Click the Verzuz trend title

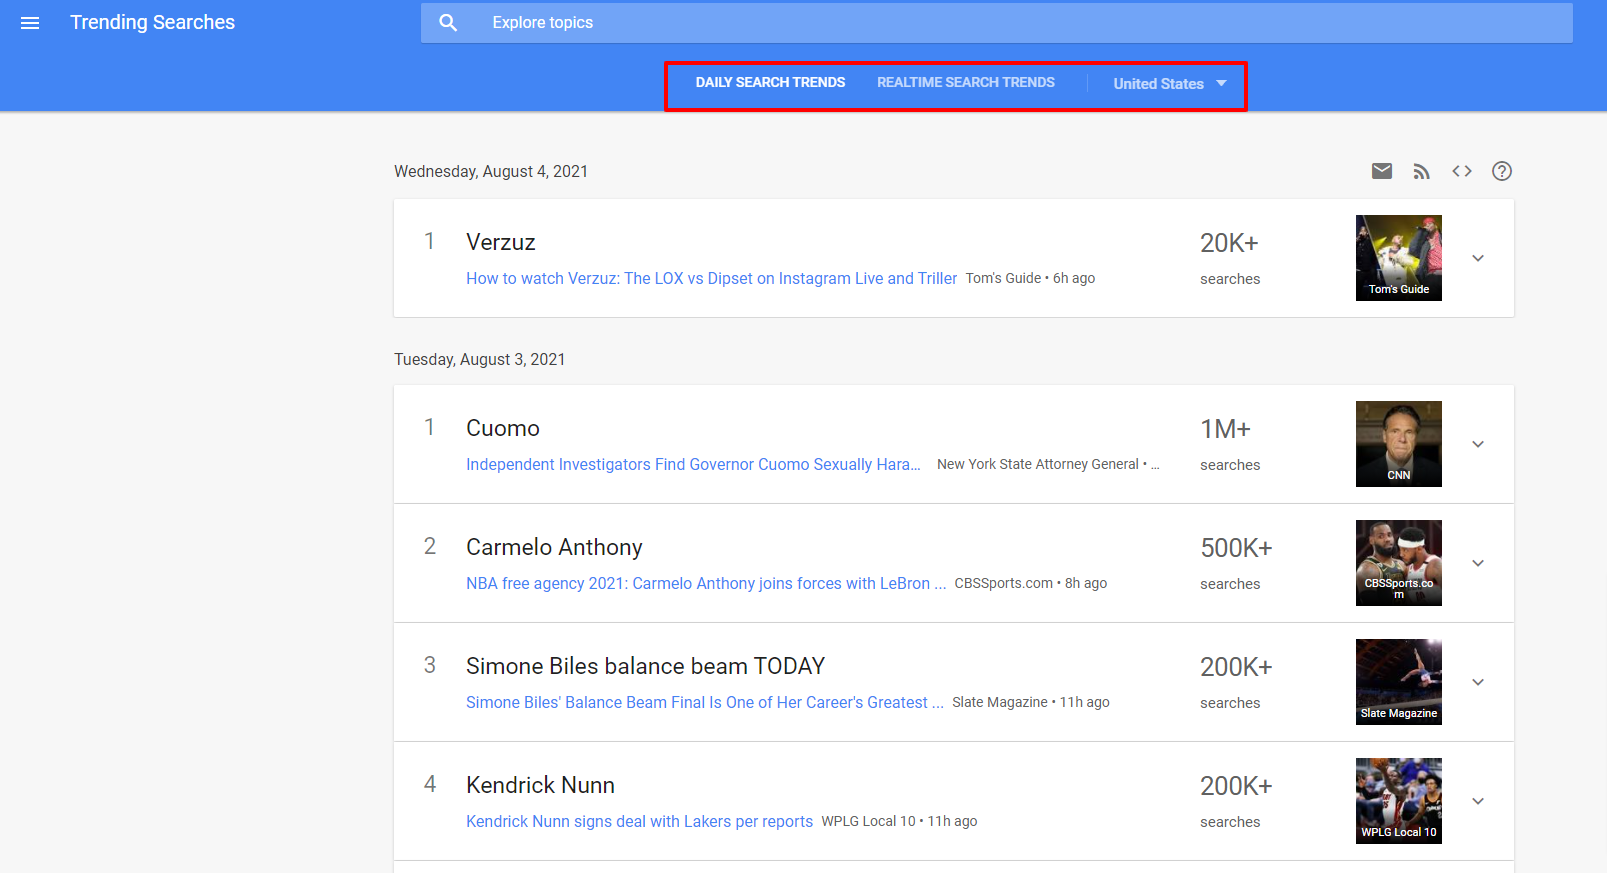pyautogui.click(x=501, y=242)
